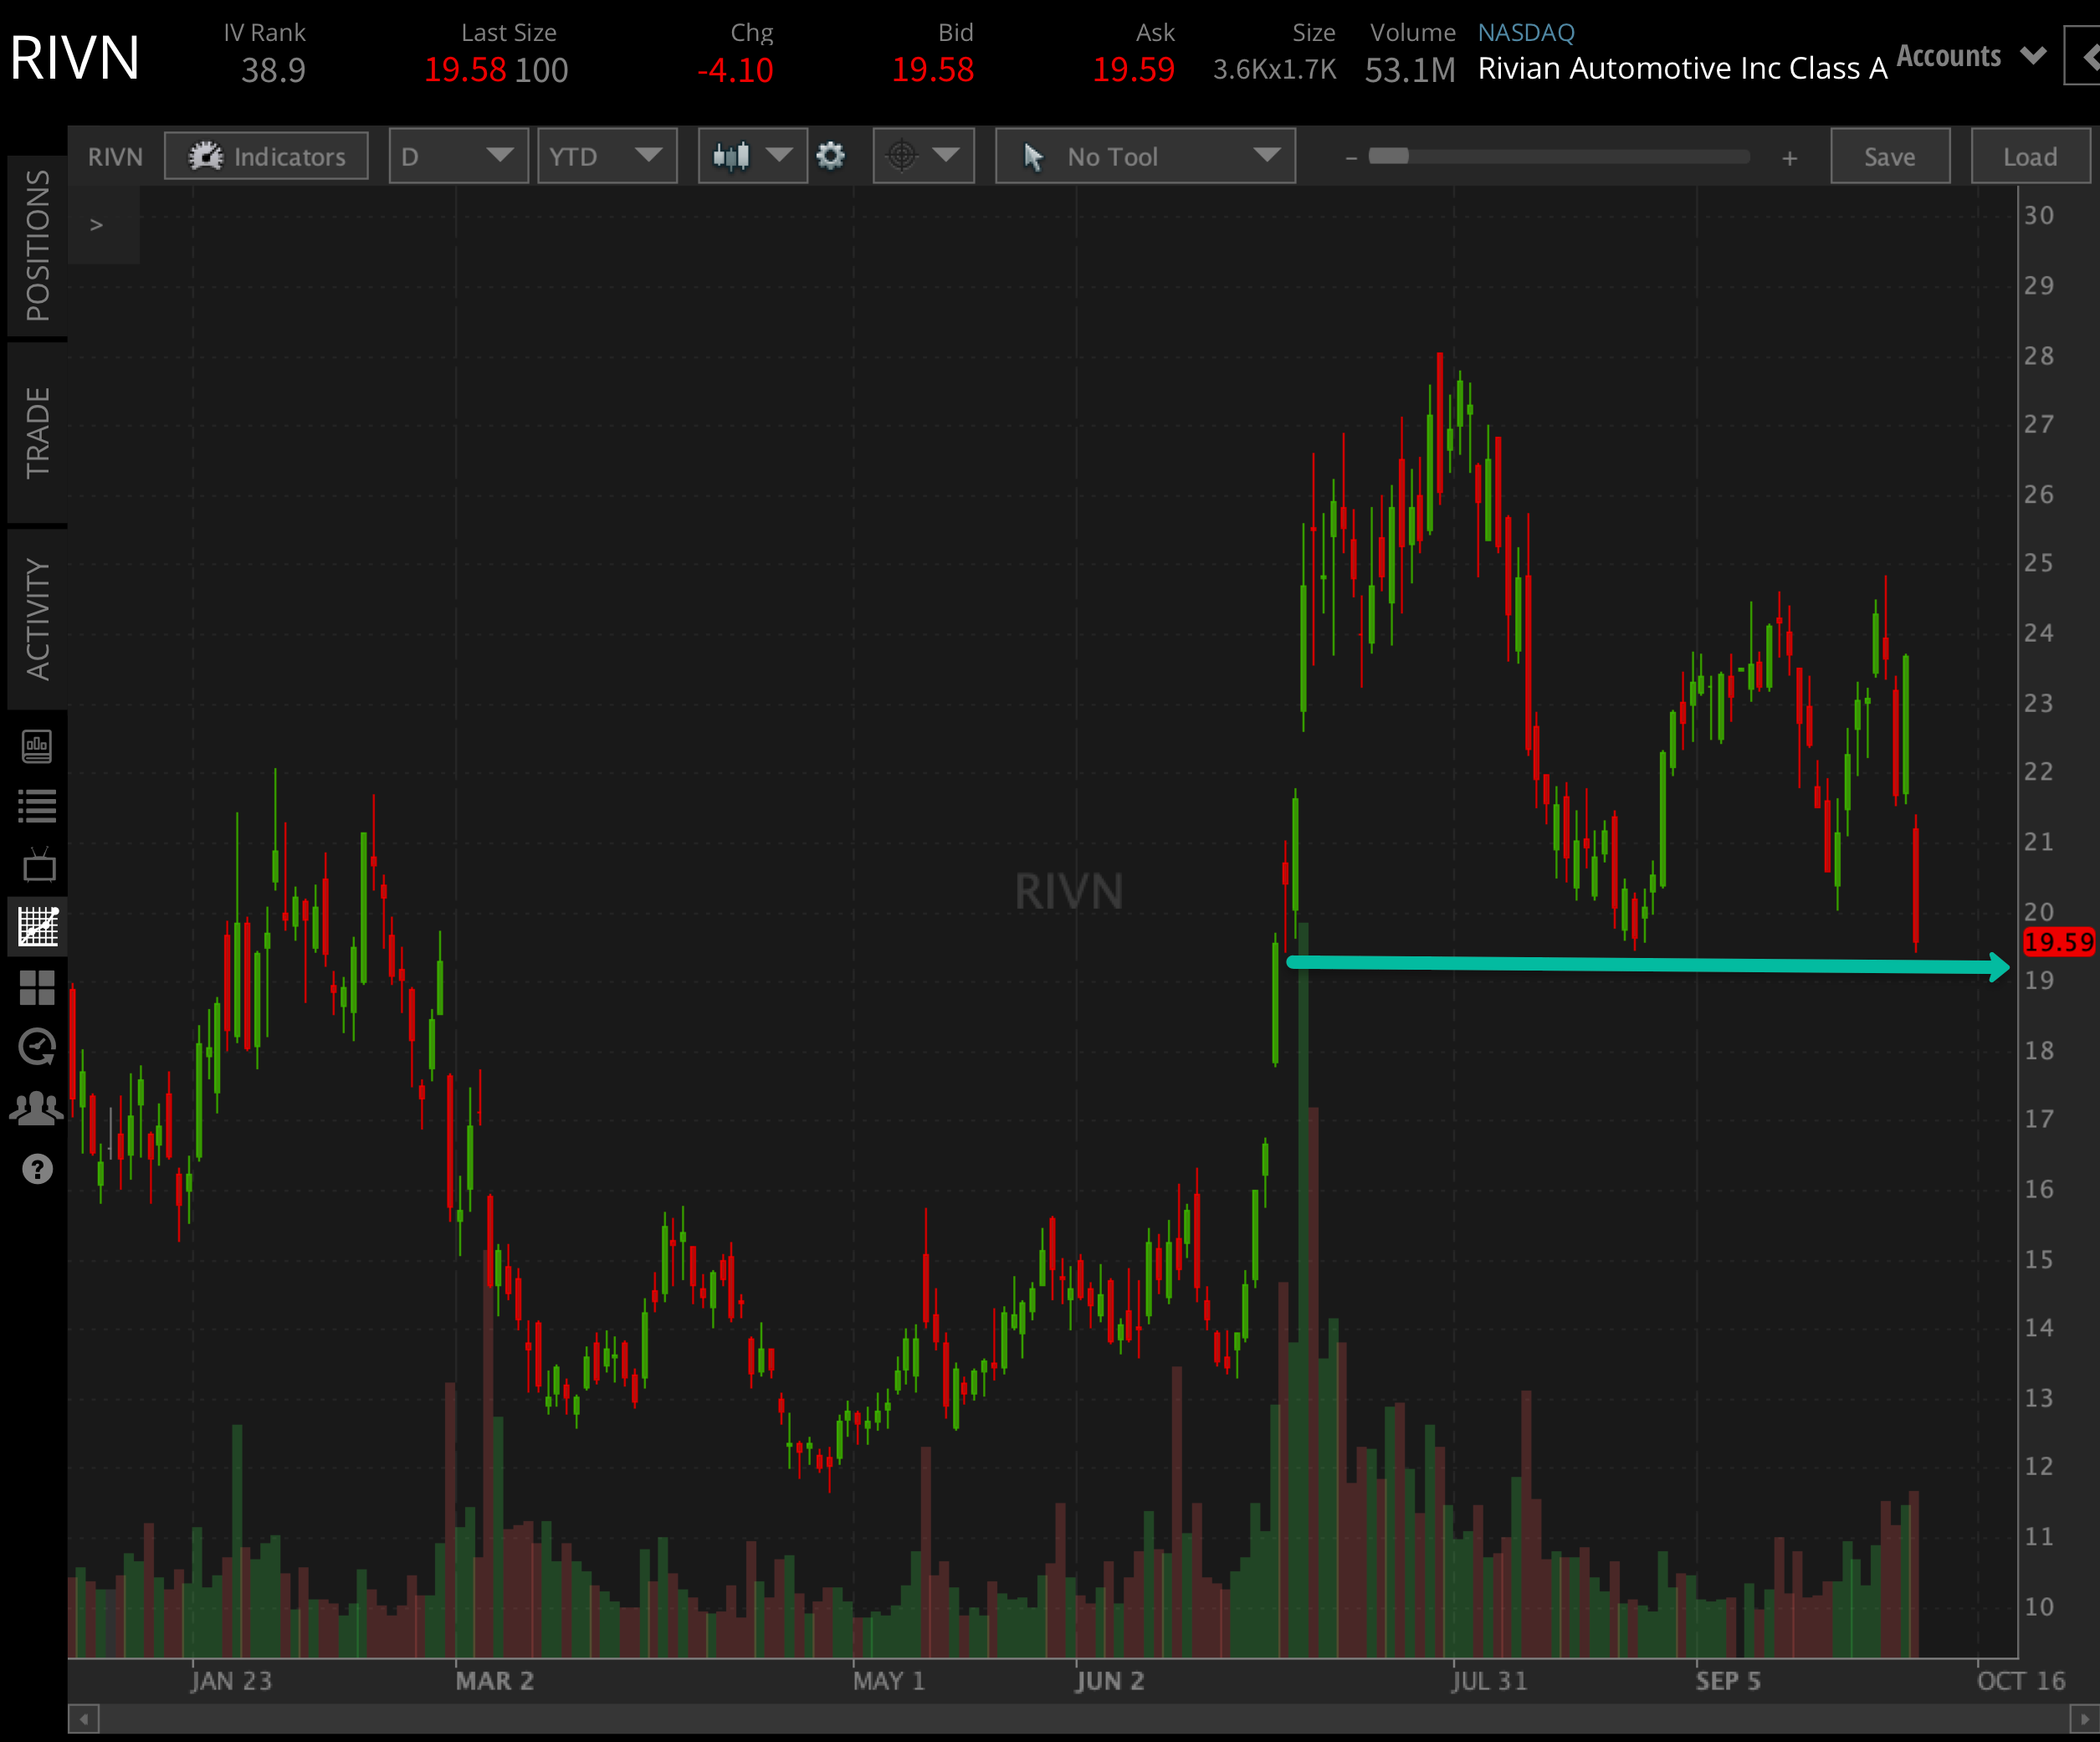Open the TV video feed sidebar icon
Image resolution: width=2100 pixels, height=1742 pixels.
coord(38,866)
